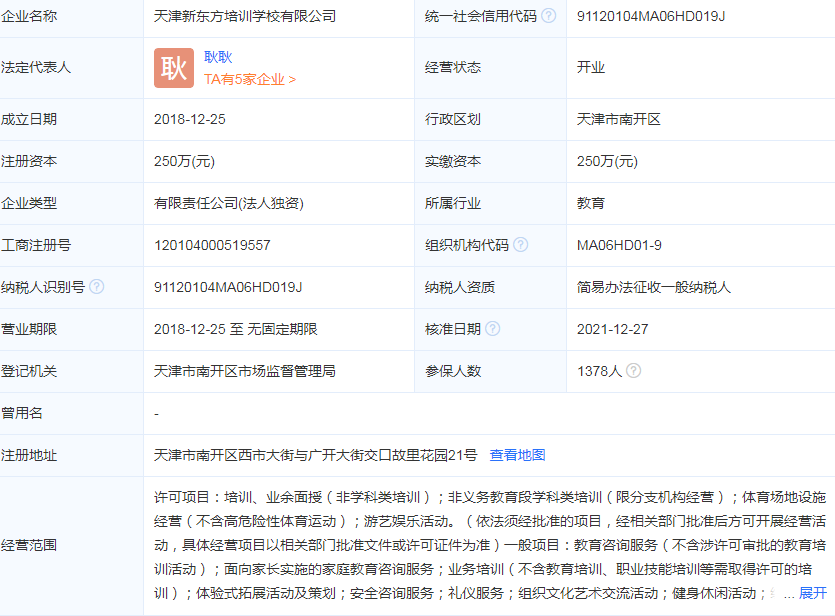
Task: Select credit code 91120104MA06HD019J in top row
Action: click(651, 16)
